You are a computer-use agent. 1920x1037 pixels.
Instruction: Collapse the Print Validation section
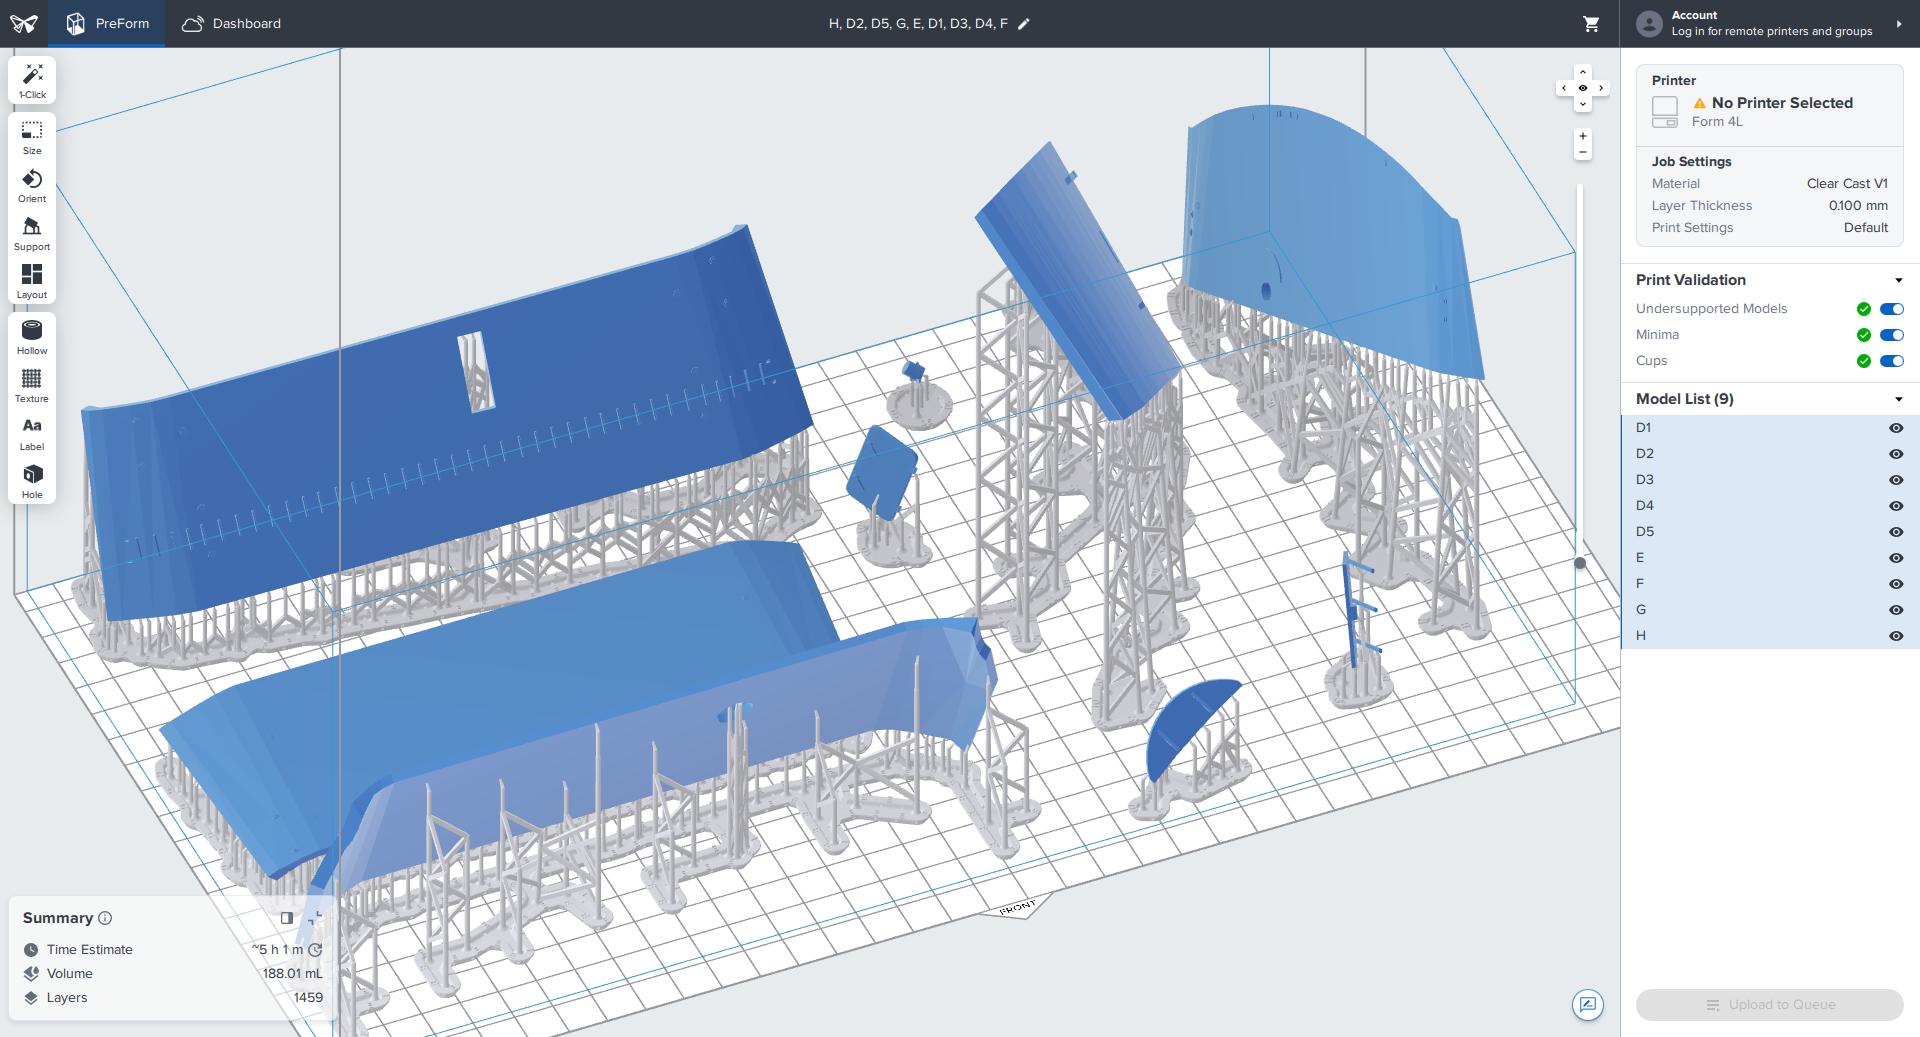1898,280
